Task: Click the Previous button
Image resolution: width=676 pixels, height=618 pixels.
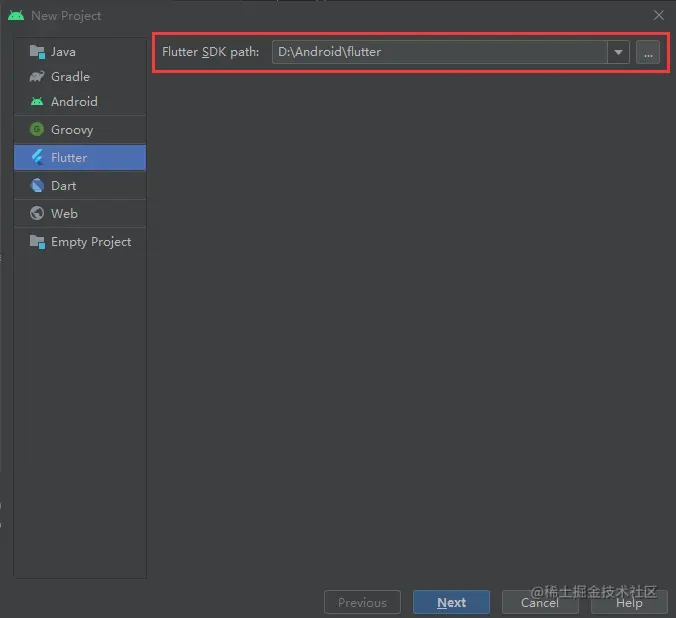Action: [362, 602]
